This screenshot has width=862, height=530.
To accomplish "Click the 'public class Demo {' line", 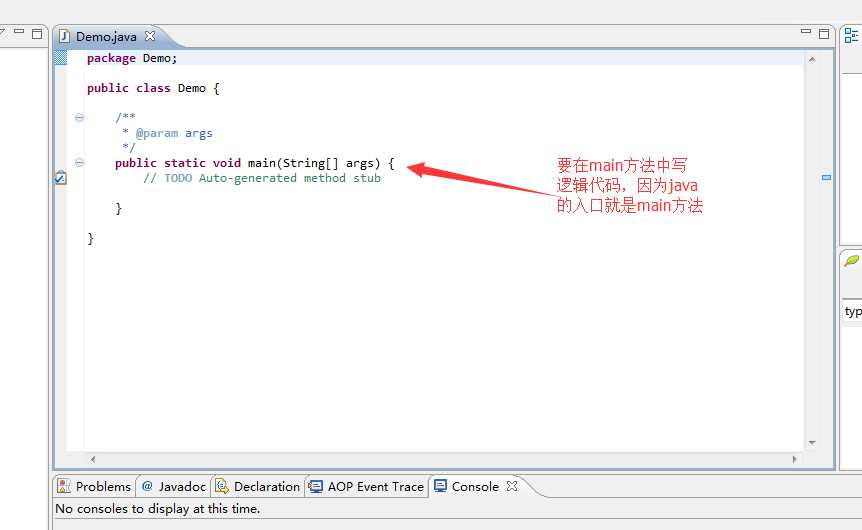I will (153, 89).
